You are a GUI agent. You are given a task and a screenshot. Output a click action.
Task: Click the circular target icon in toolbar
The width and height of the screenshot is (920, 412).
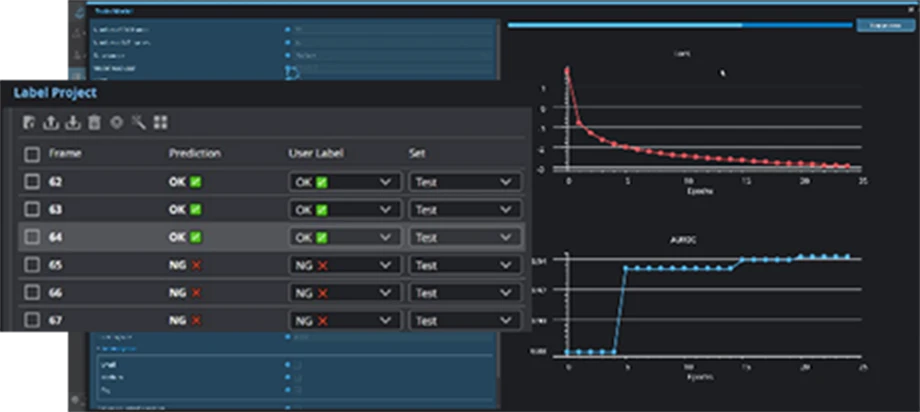click(x=116, y=122)
